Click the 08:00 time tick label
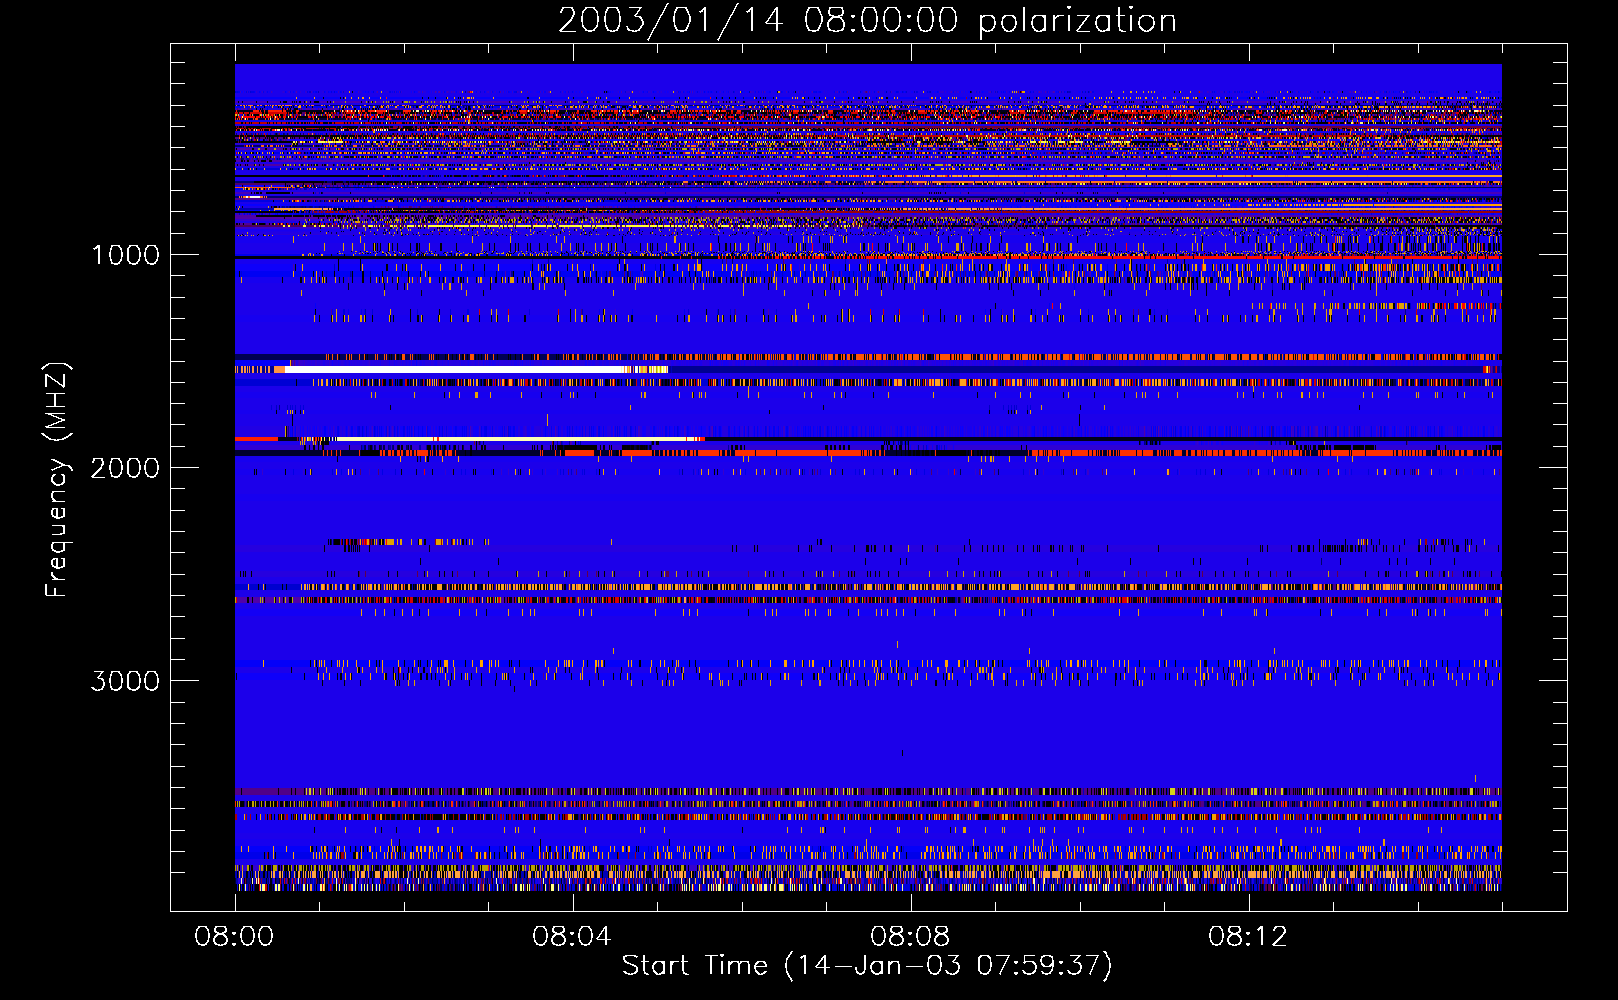This screenshot has width=1618, height=1000. click(234, 936)
